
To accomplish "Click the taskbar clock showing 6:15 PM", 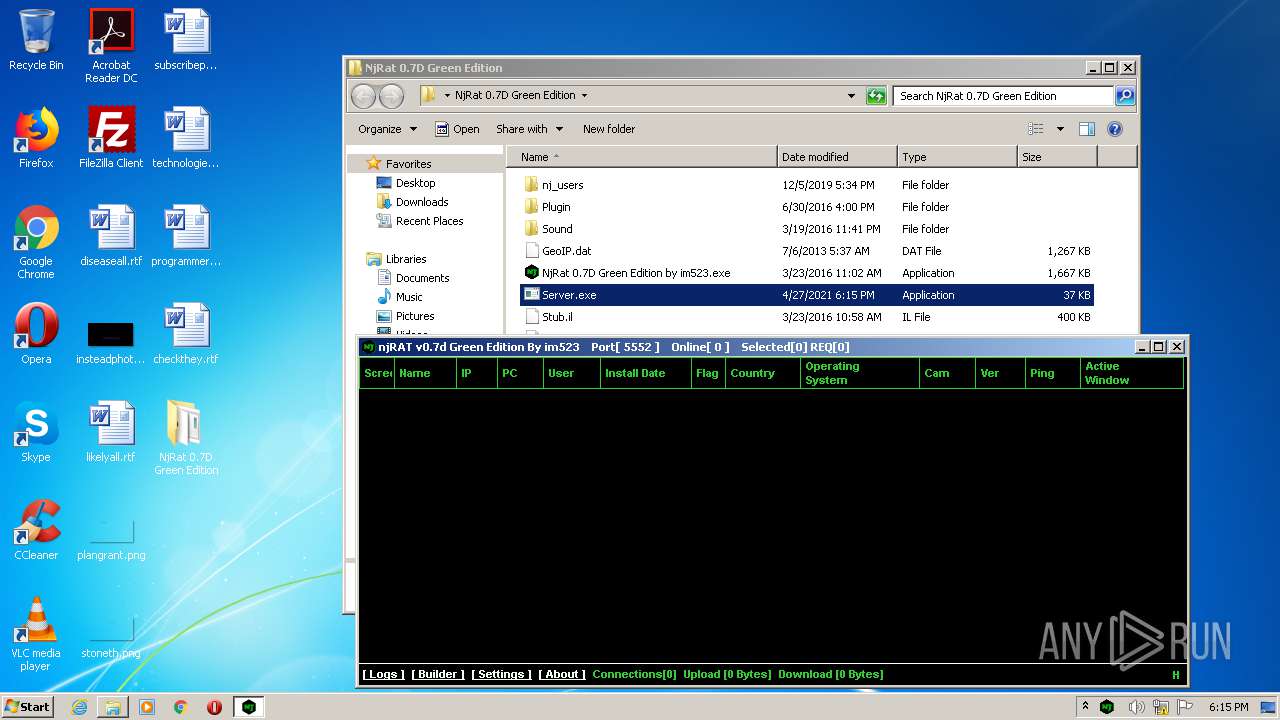I will [1228, 707].
